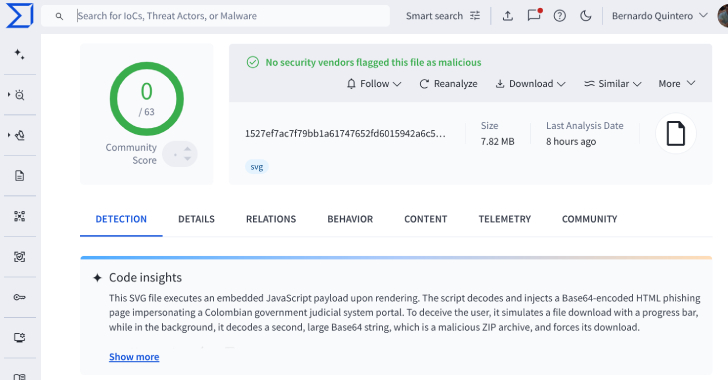Open the Follow dropdown
728x380 pixels.
(374, 84)
